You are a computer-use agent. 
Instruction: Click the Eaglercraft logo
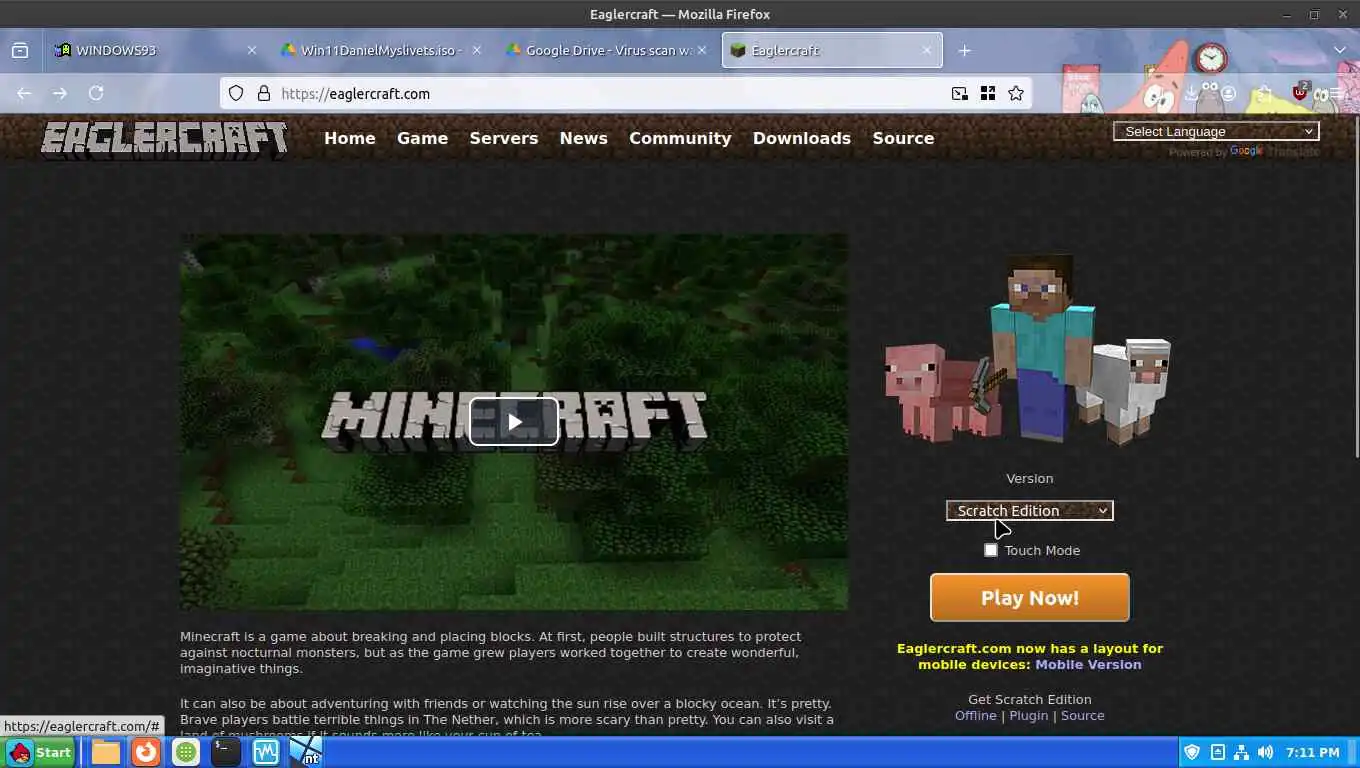[x=164, y=140]
